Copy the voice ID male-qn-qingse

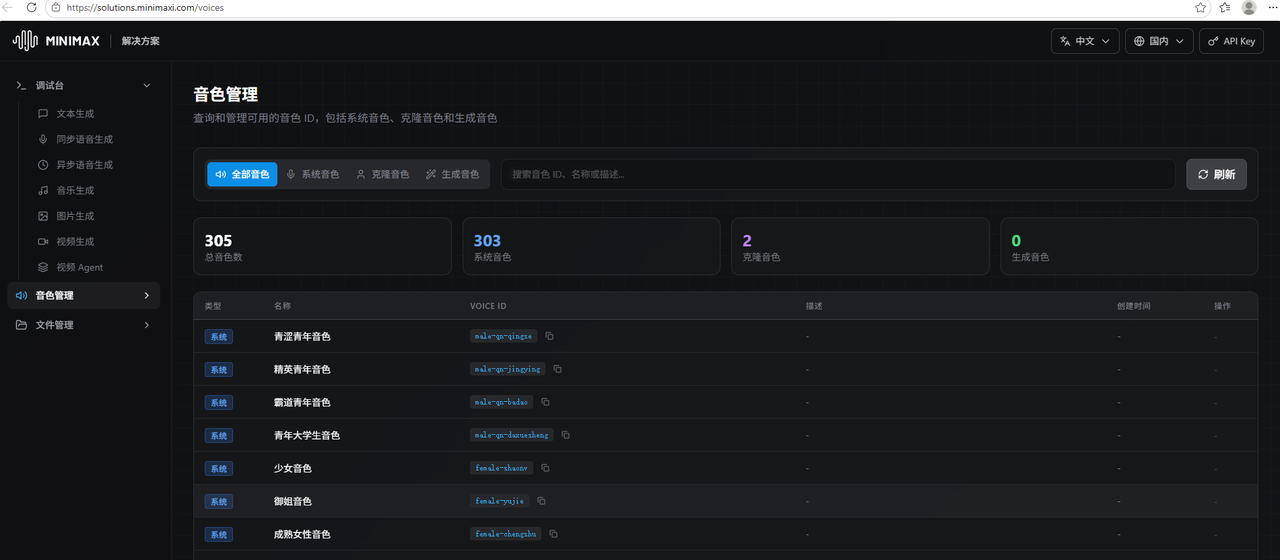click(549, 336)
